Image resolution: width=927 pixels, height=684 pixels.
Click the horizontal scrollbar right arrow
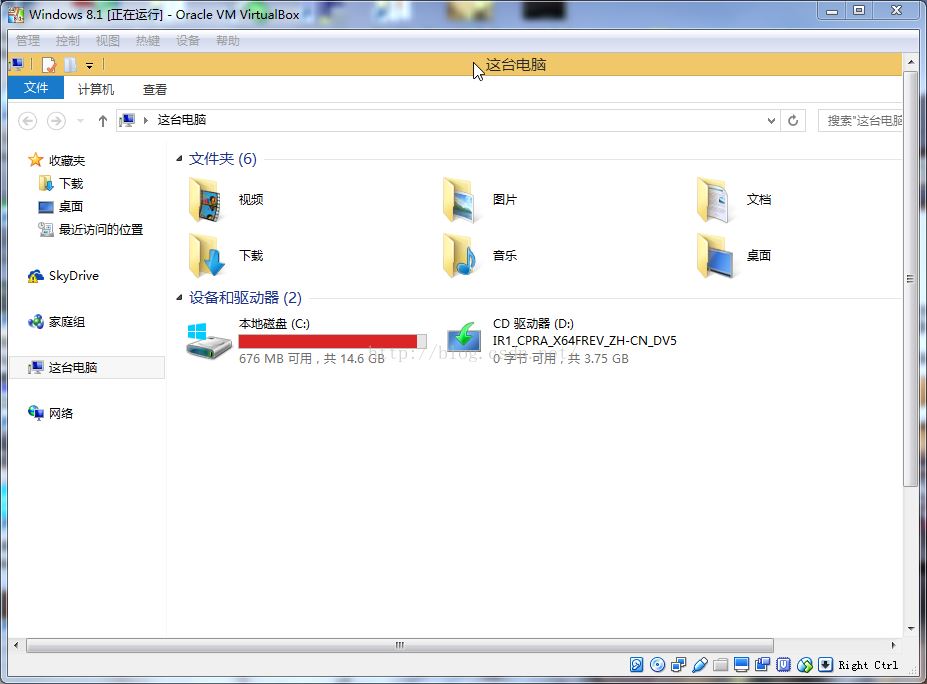(893, 645)
